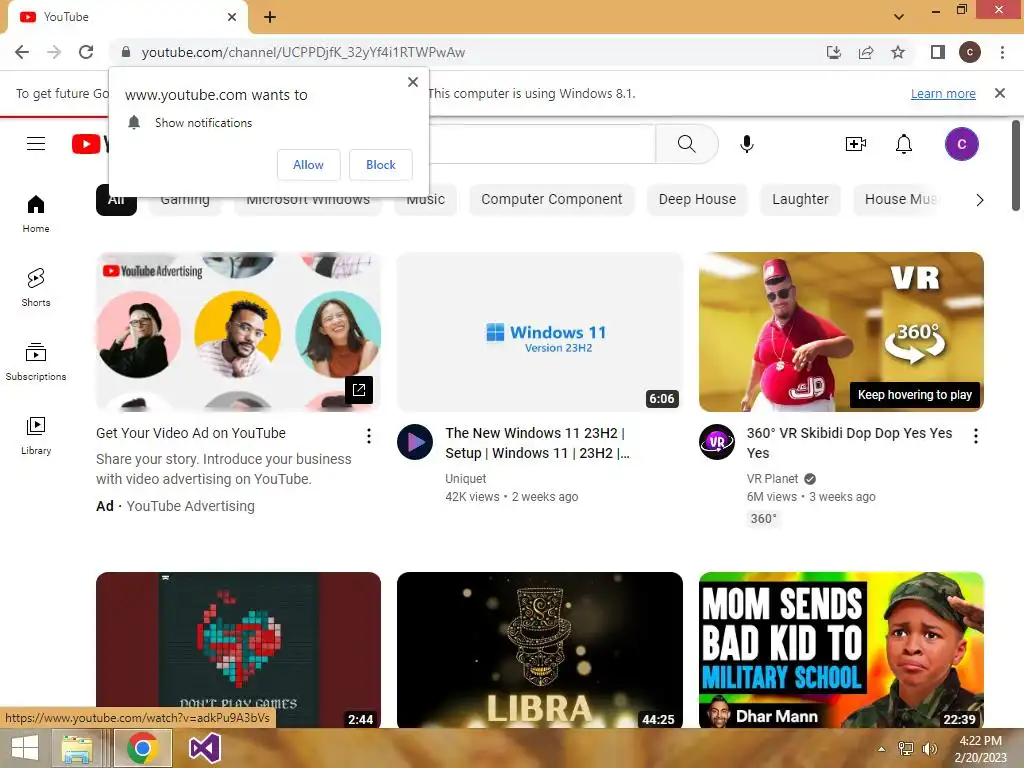Open VR Planet channel avatar
The height and width of the screenshot is (768, 1024).
tap(717, 442)
